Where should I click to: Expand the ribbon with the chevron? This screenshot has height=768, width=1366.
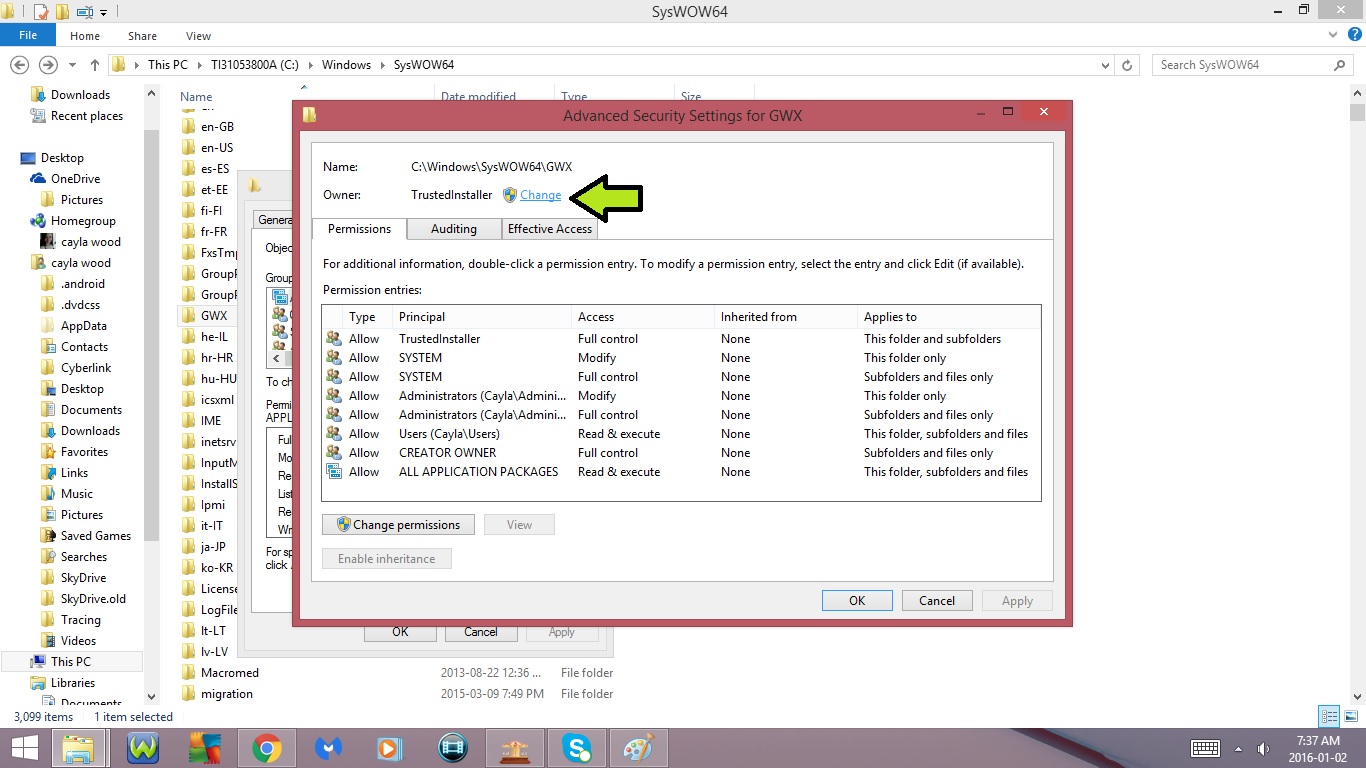tap(1334, 35)
